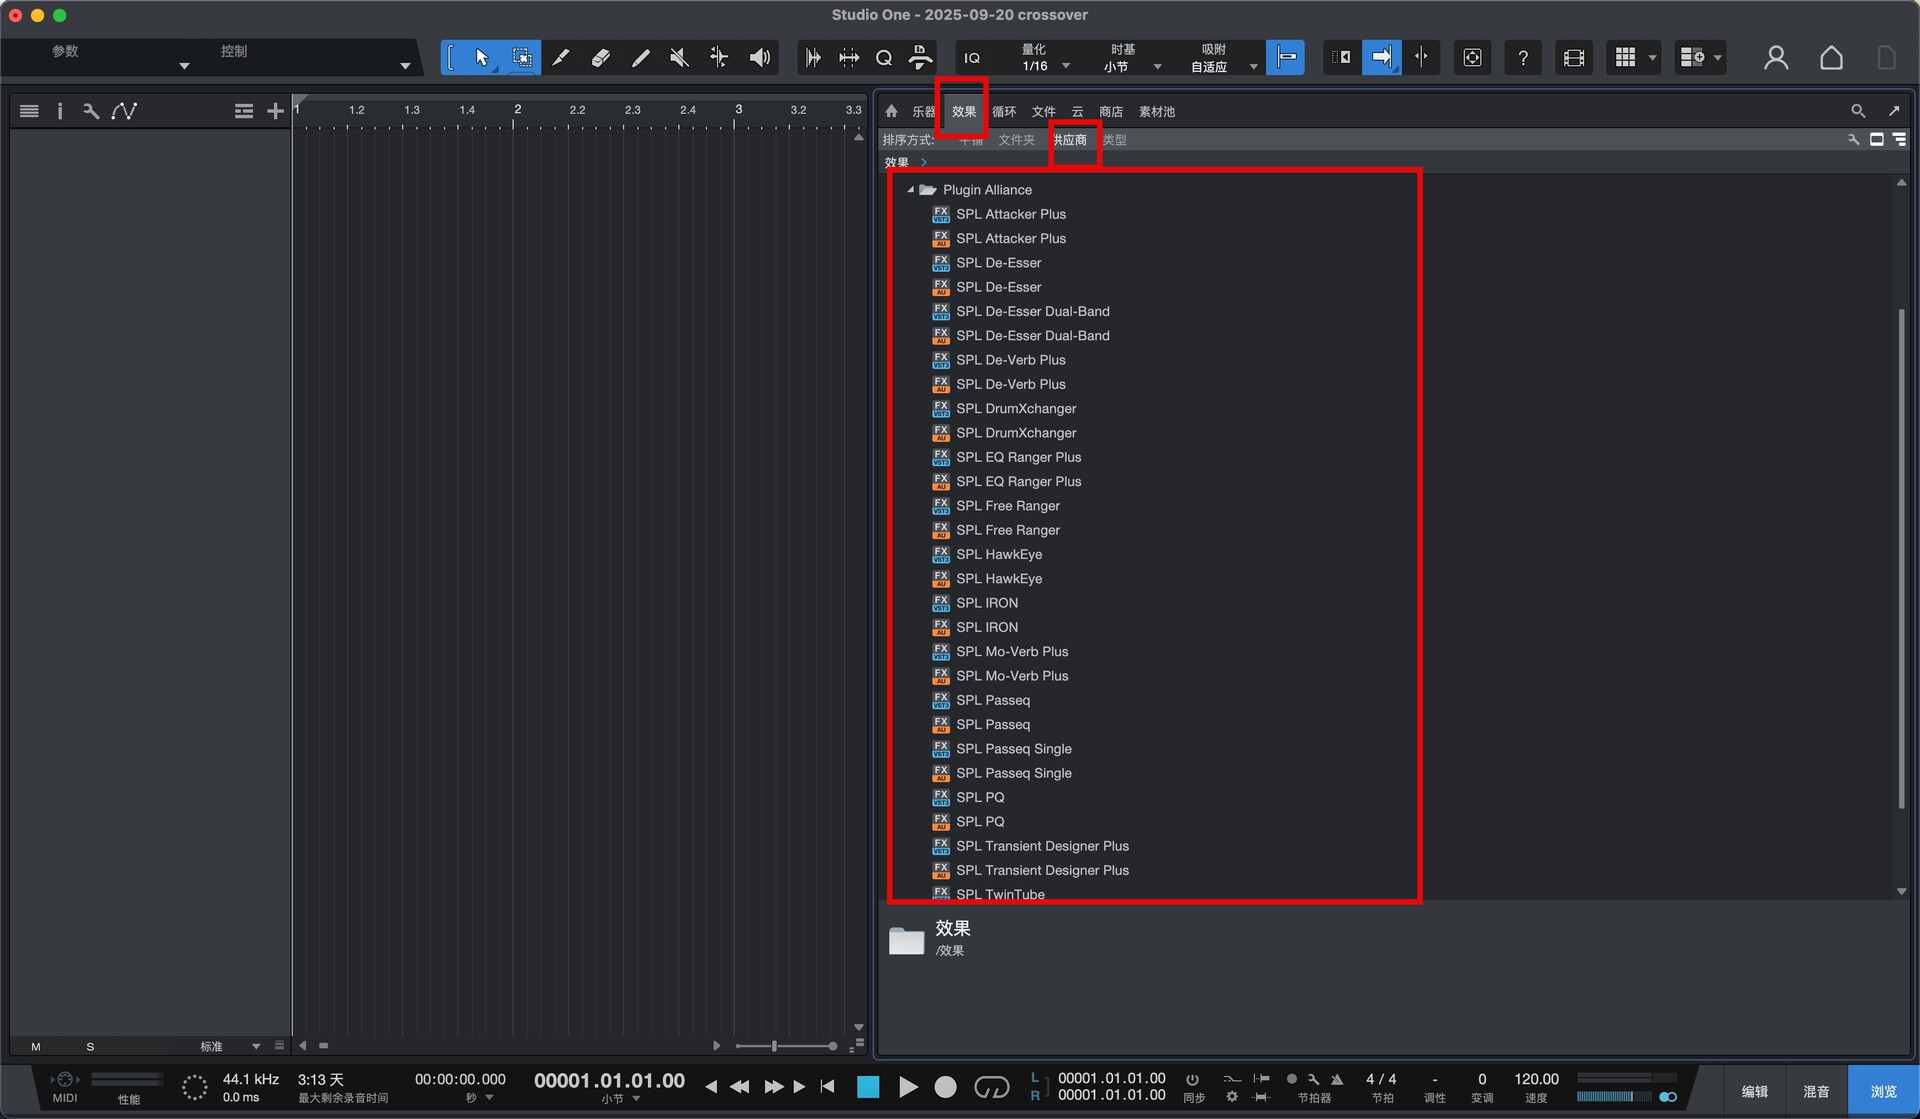The height and width of the screenshot is (1119, 1920).
Task: Open the macro grid panel icon
Action: (1625, 58)
